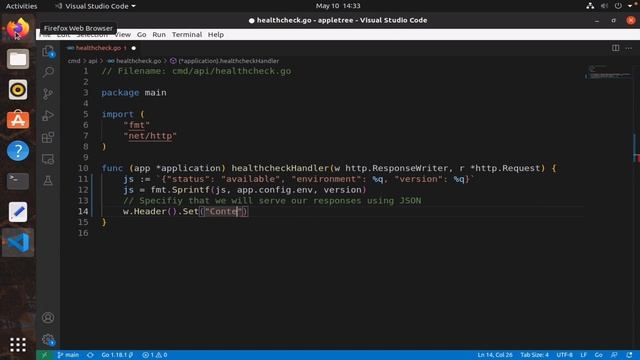Open the Go menu
This screenshot has height=360, width=640.
coord(142,35)
